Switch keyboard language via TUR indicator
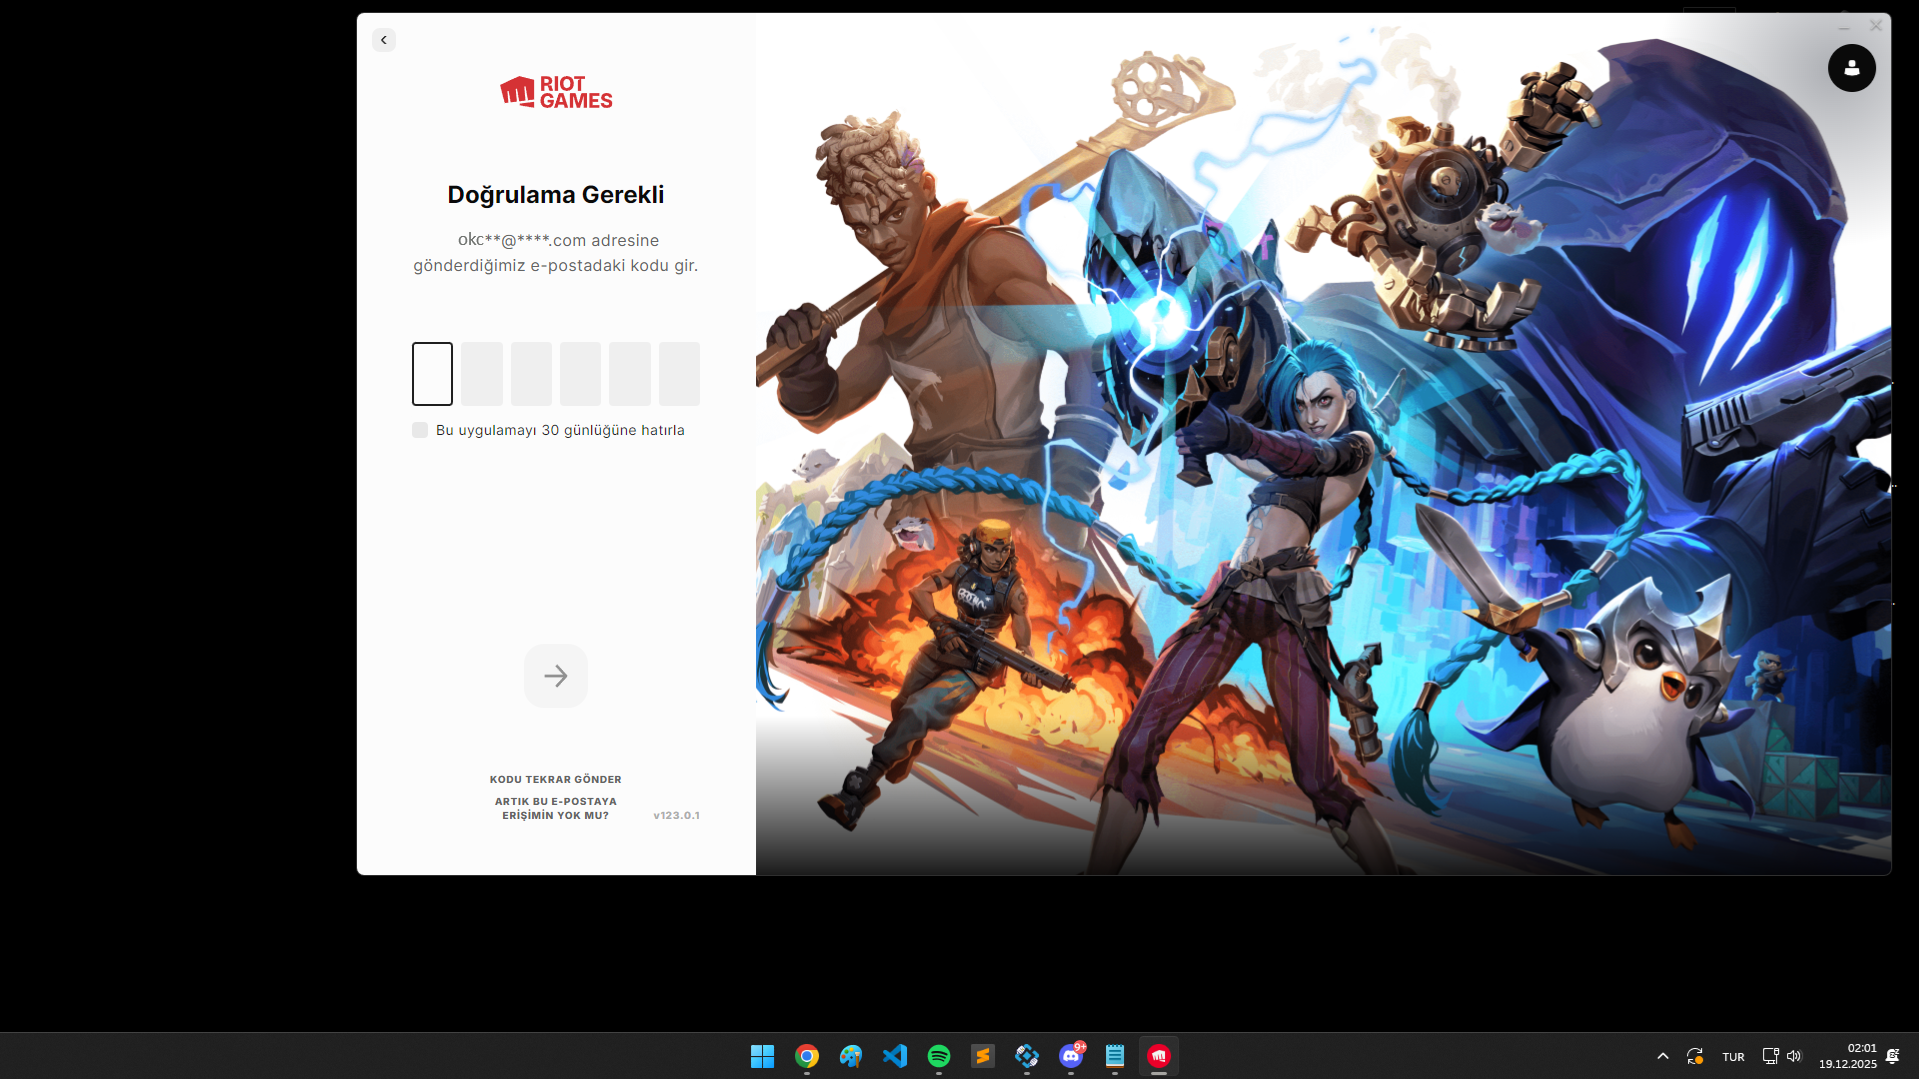This screenshot has height=1079, width=1919. coord(1733,1057)
